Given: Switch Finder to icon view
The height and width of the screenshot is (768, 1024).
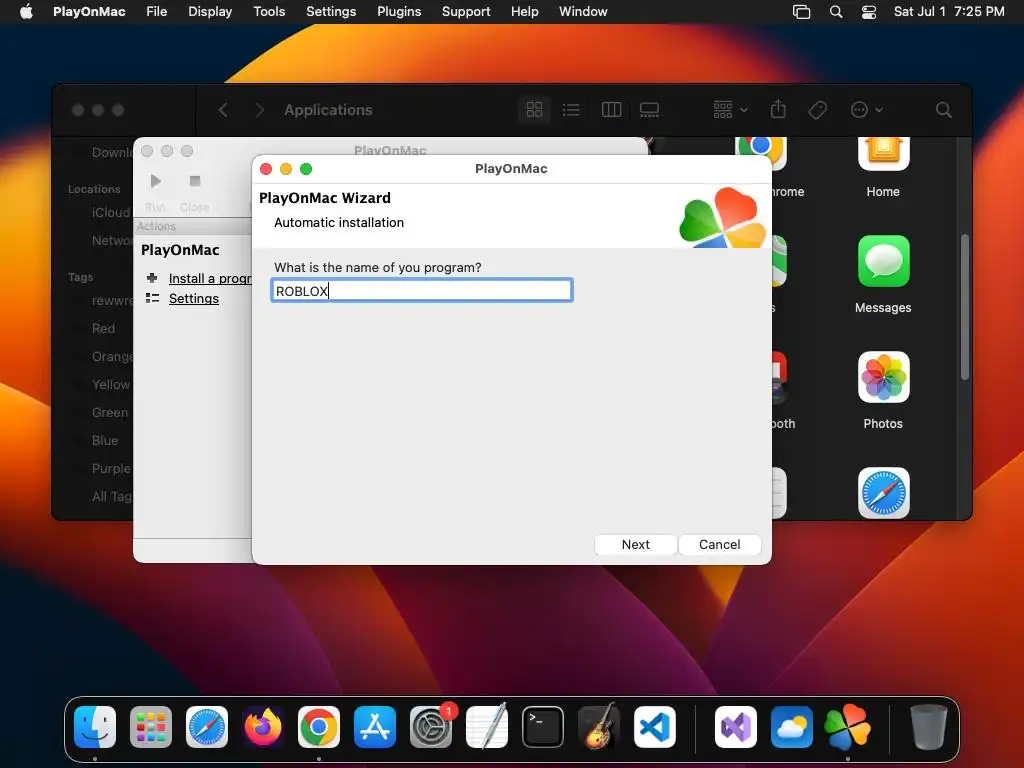Looking at the screenshot, I should (534, 109).
